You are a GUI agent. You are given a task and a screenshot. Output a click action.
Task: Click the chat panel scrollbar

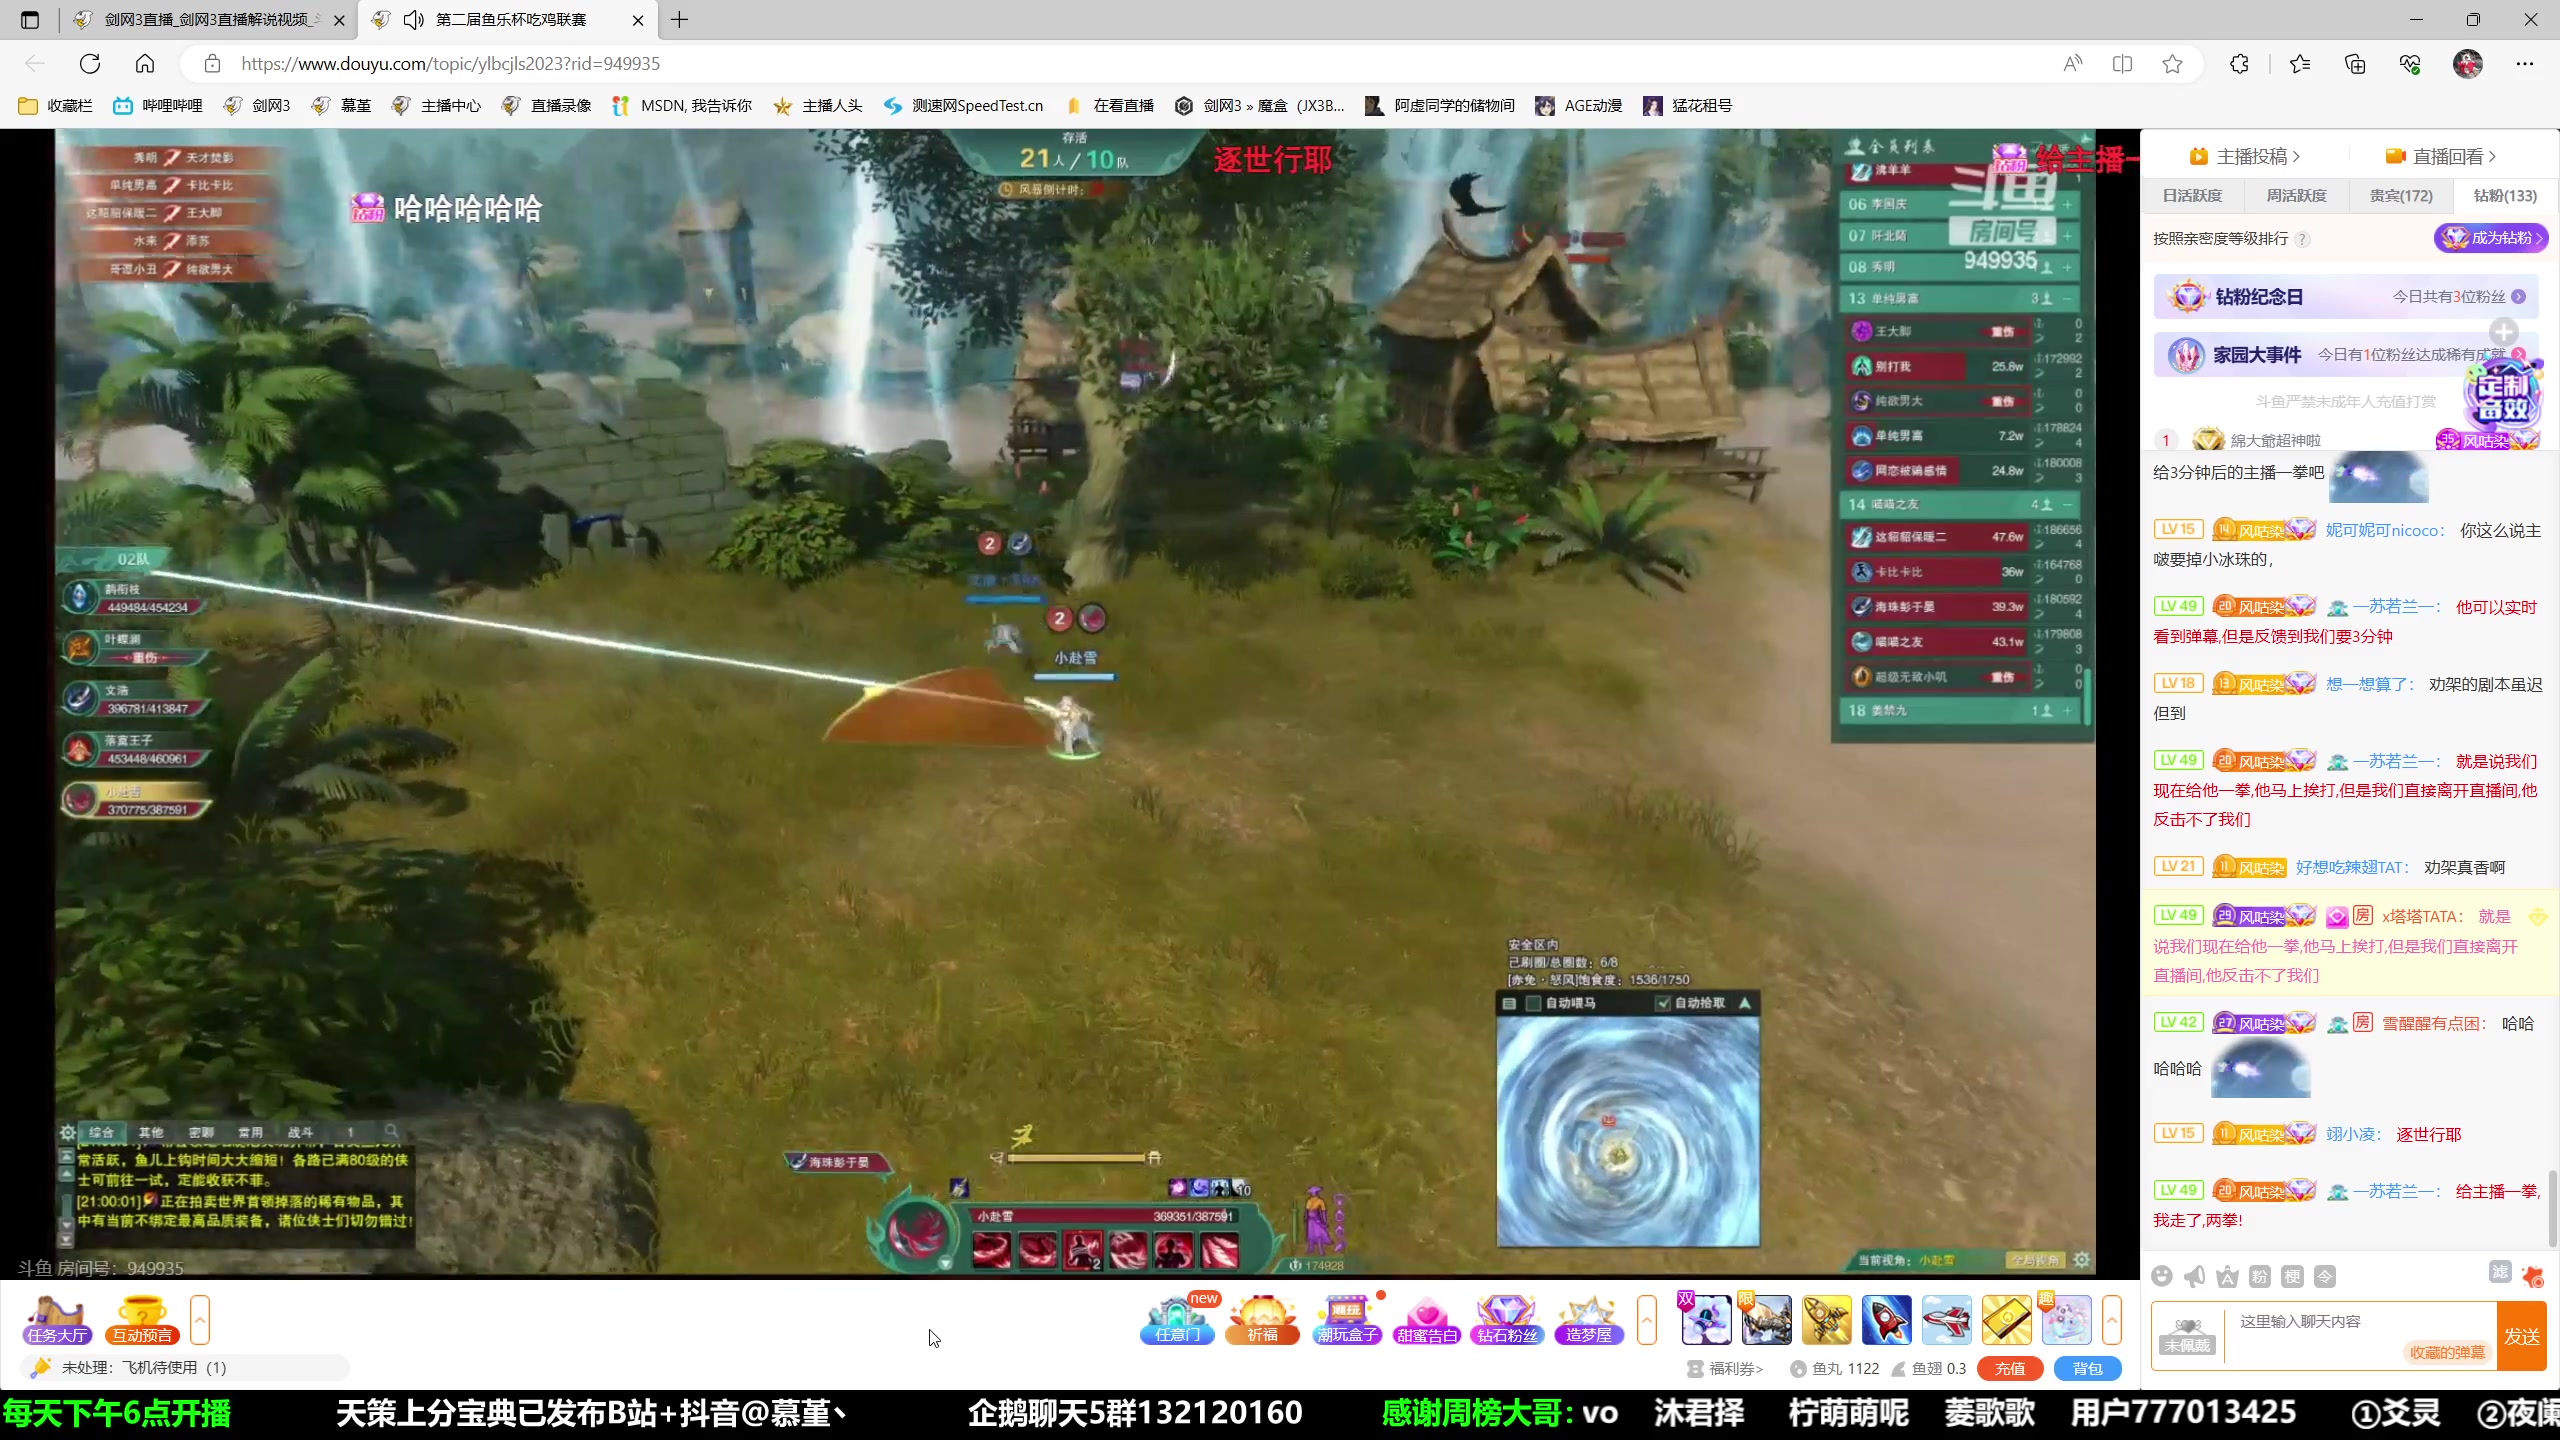click(2551, 1208)
